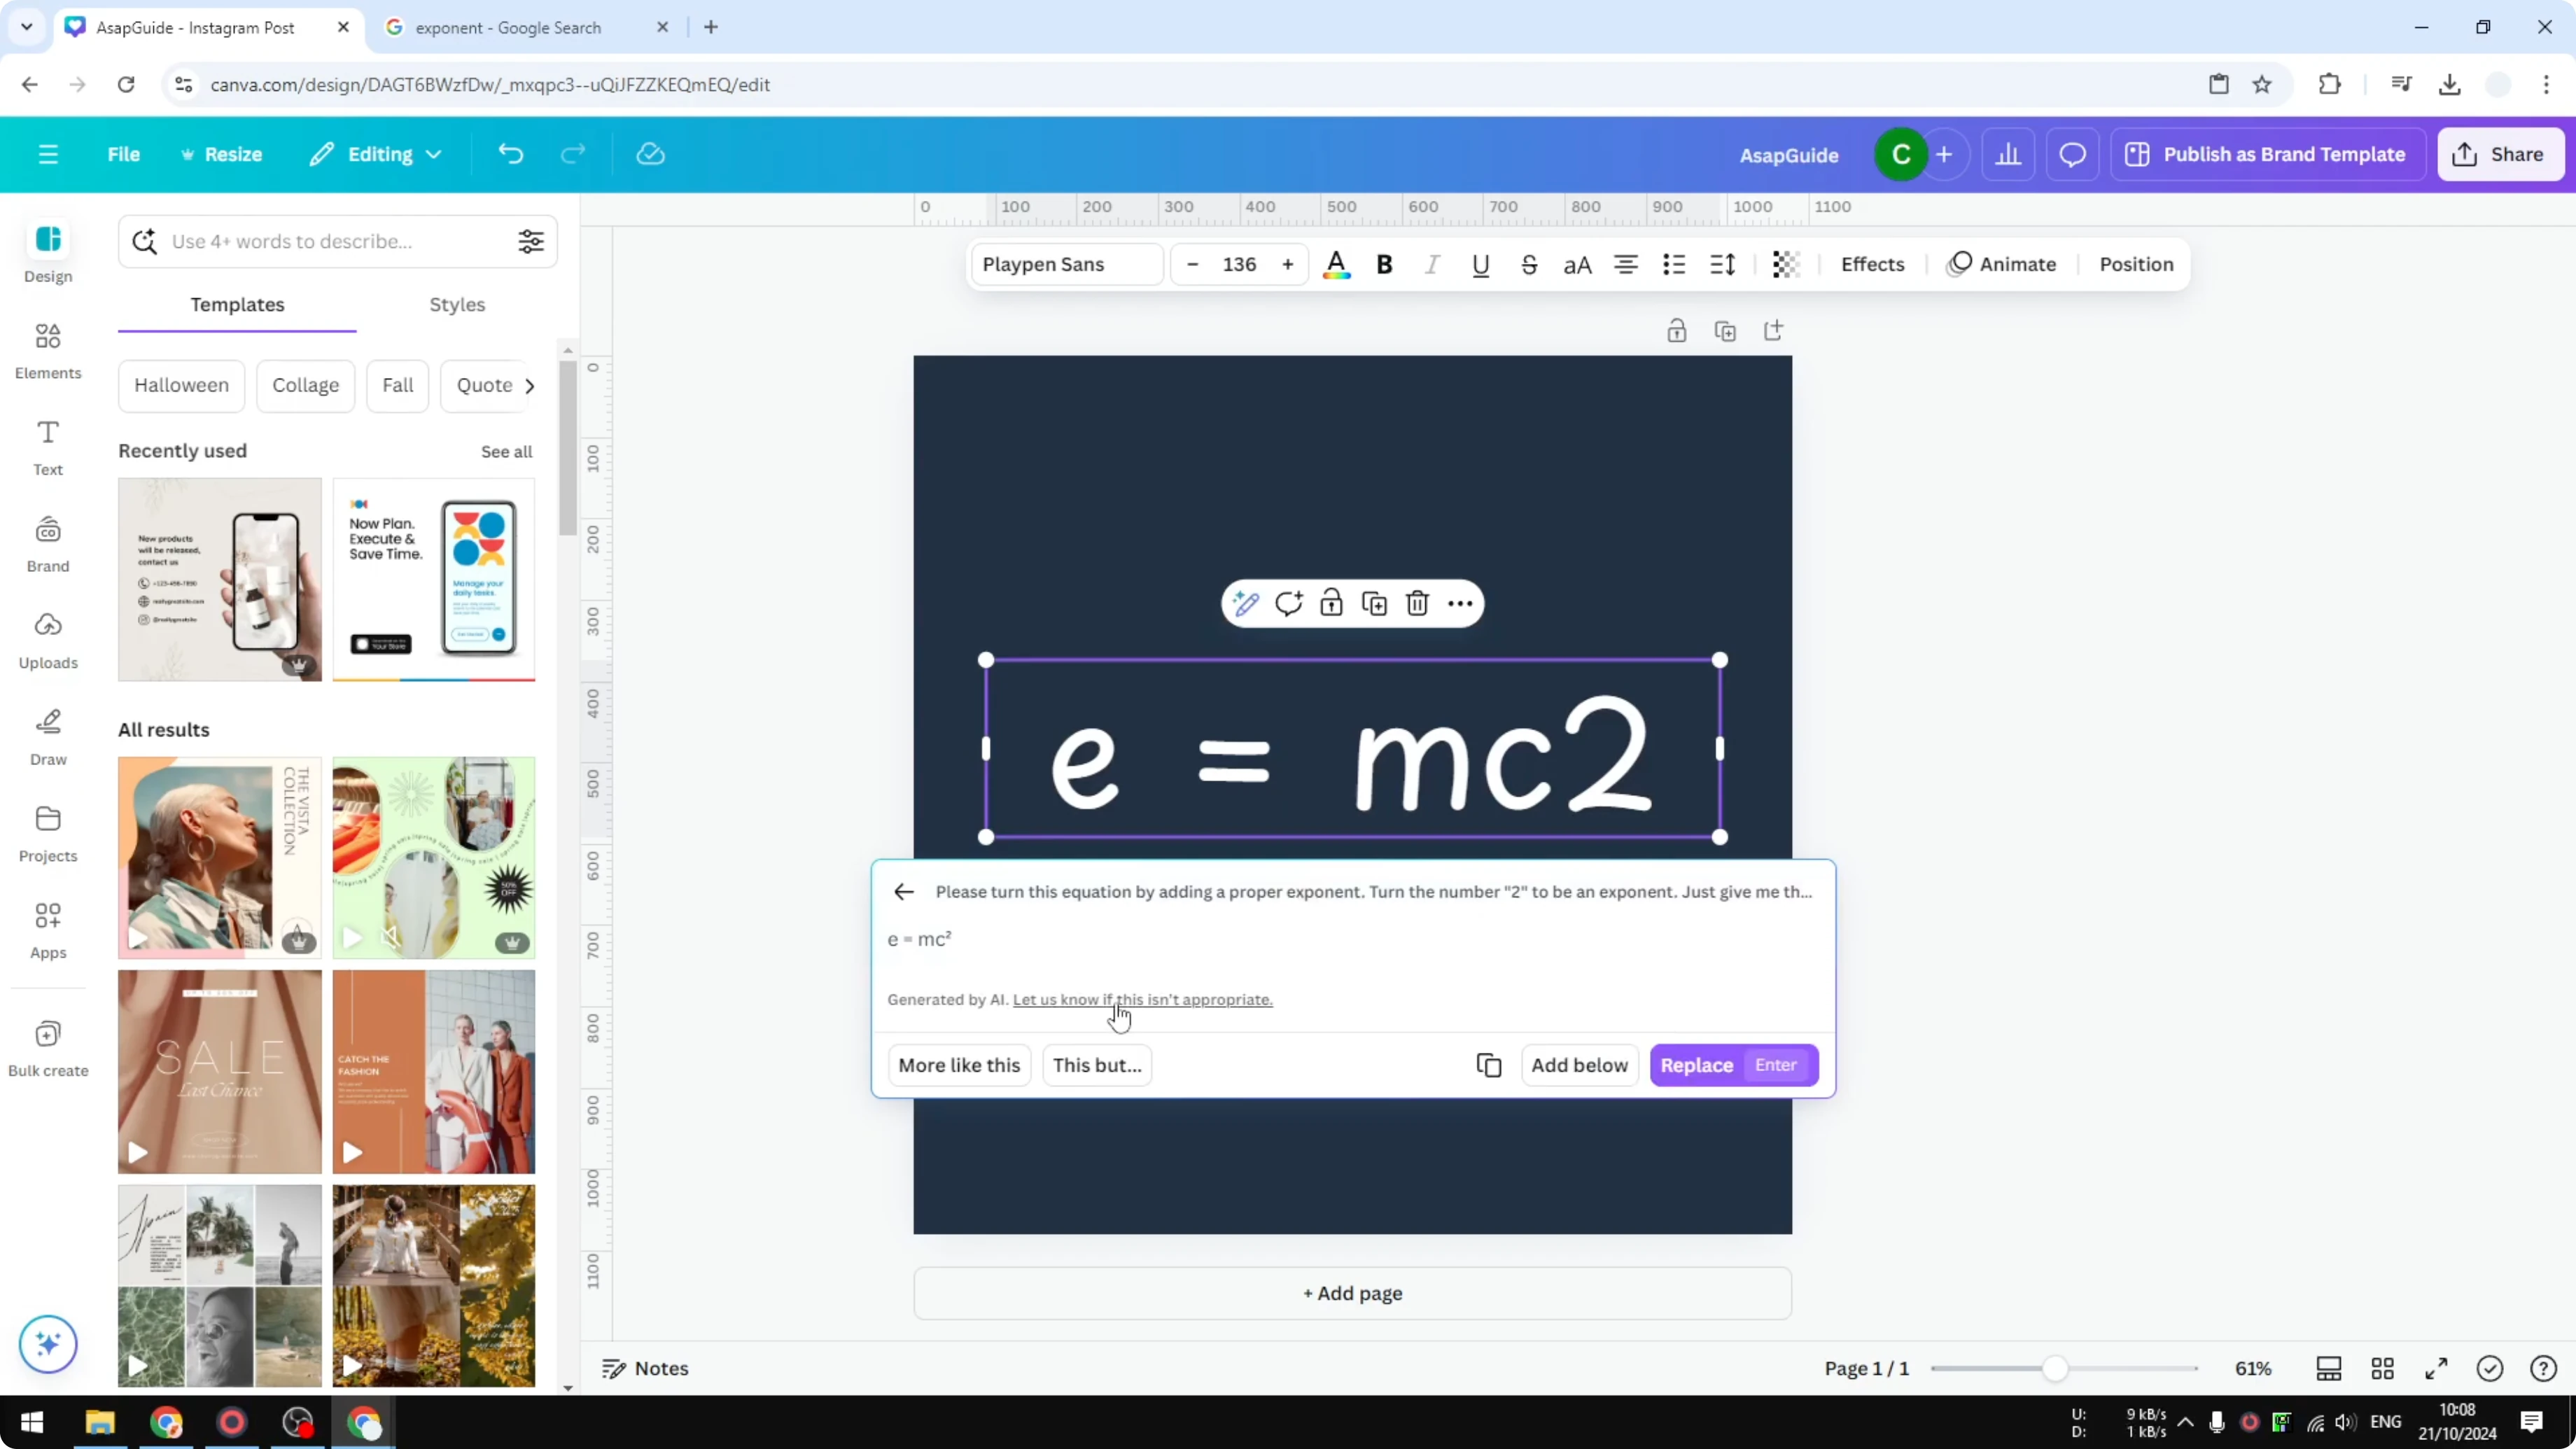Select the SALE Last Chance template thumbnail

coord(219,1071)
